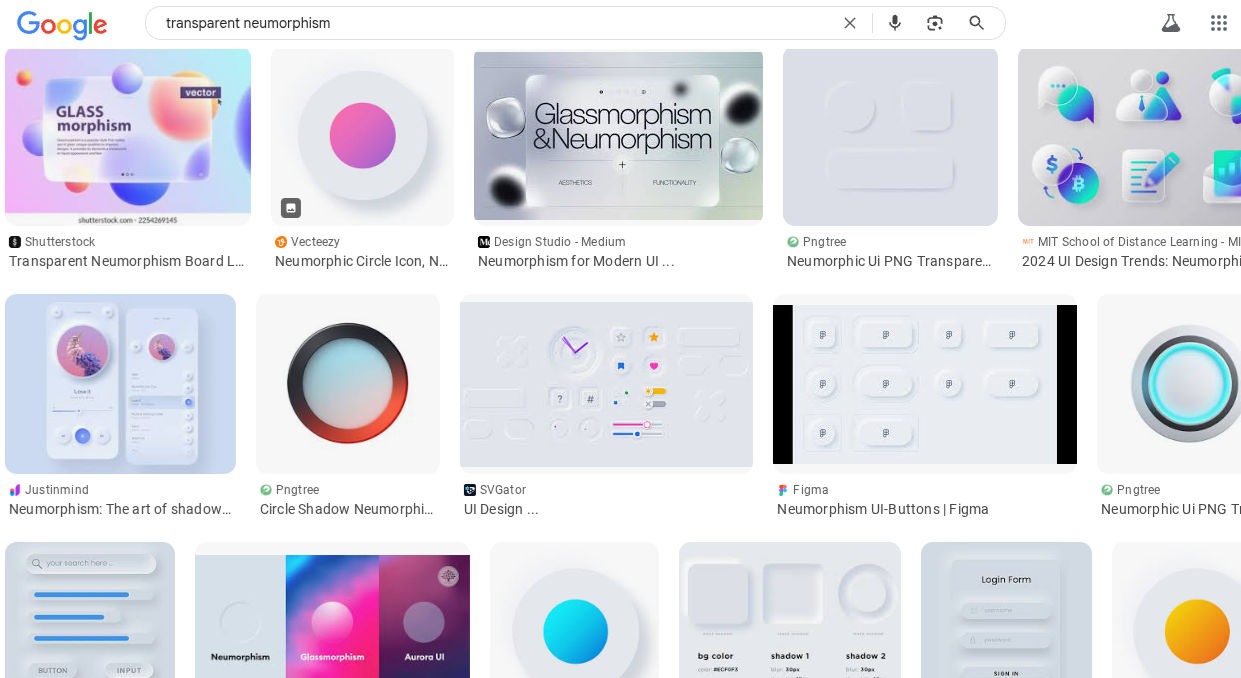Open the Shutterstock Glassmorphism board thumbnail
The width and height of the screenshot is (1241, 678).
click(x=128, y=137)
